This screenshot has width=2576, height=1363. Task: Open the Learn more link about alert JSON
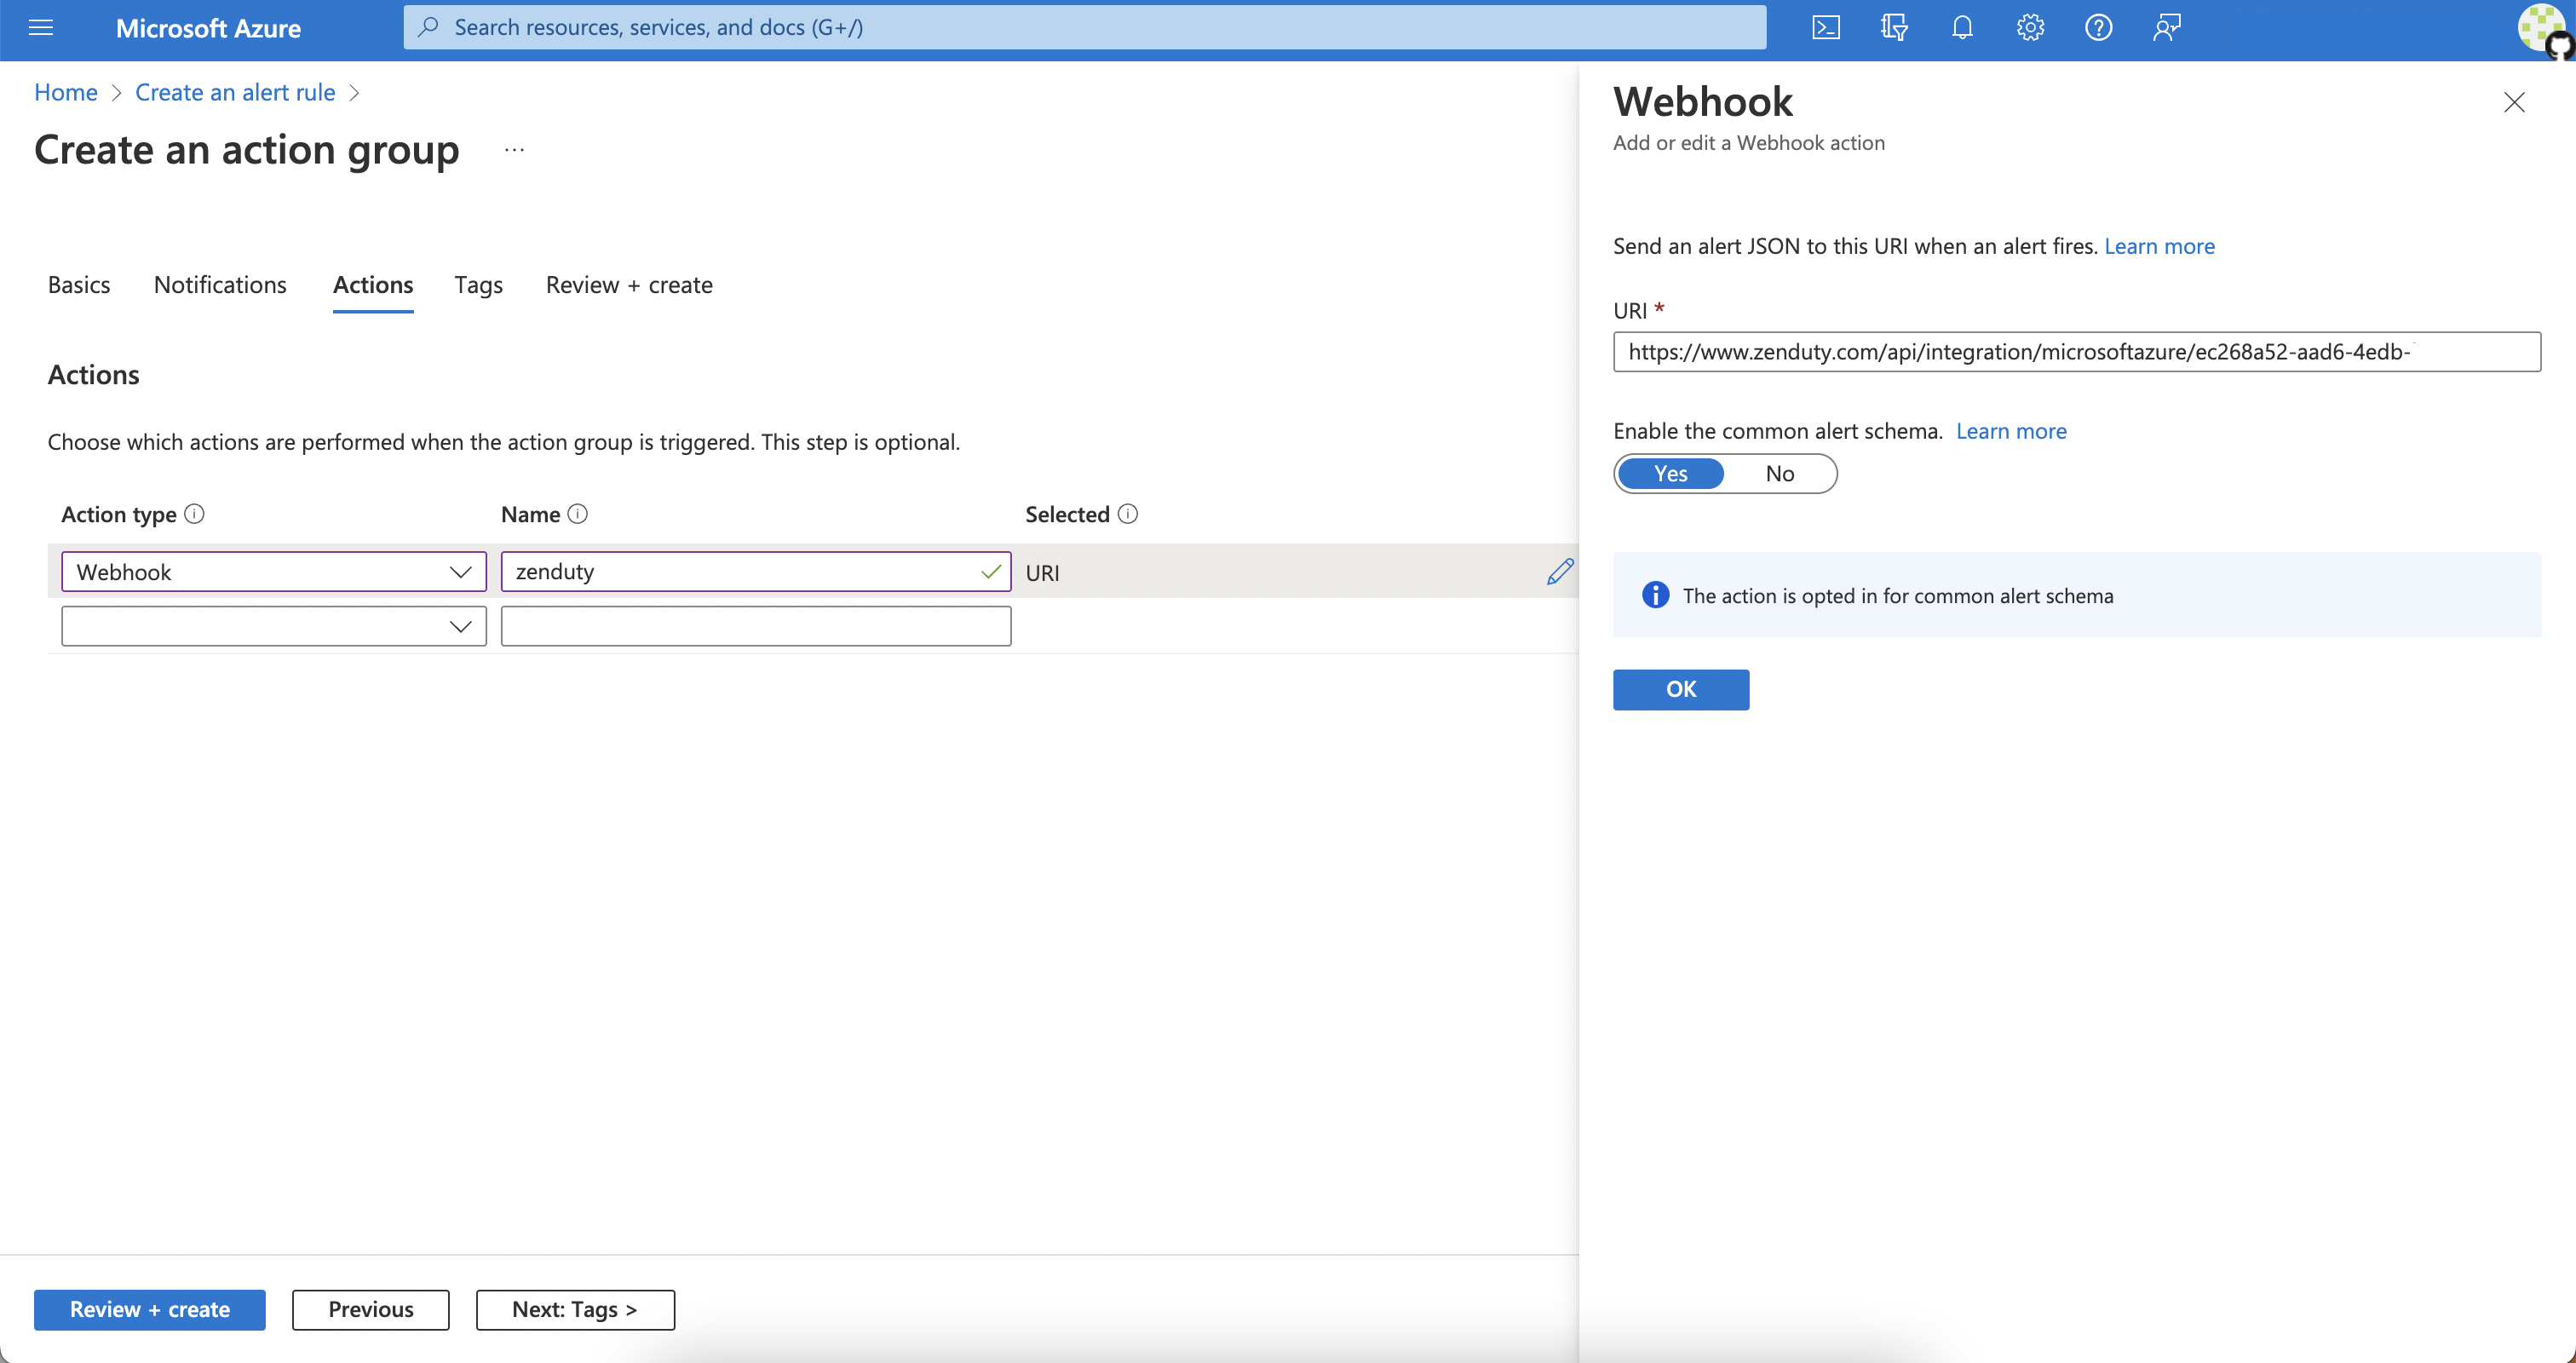pos(2158,246)
